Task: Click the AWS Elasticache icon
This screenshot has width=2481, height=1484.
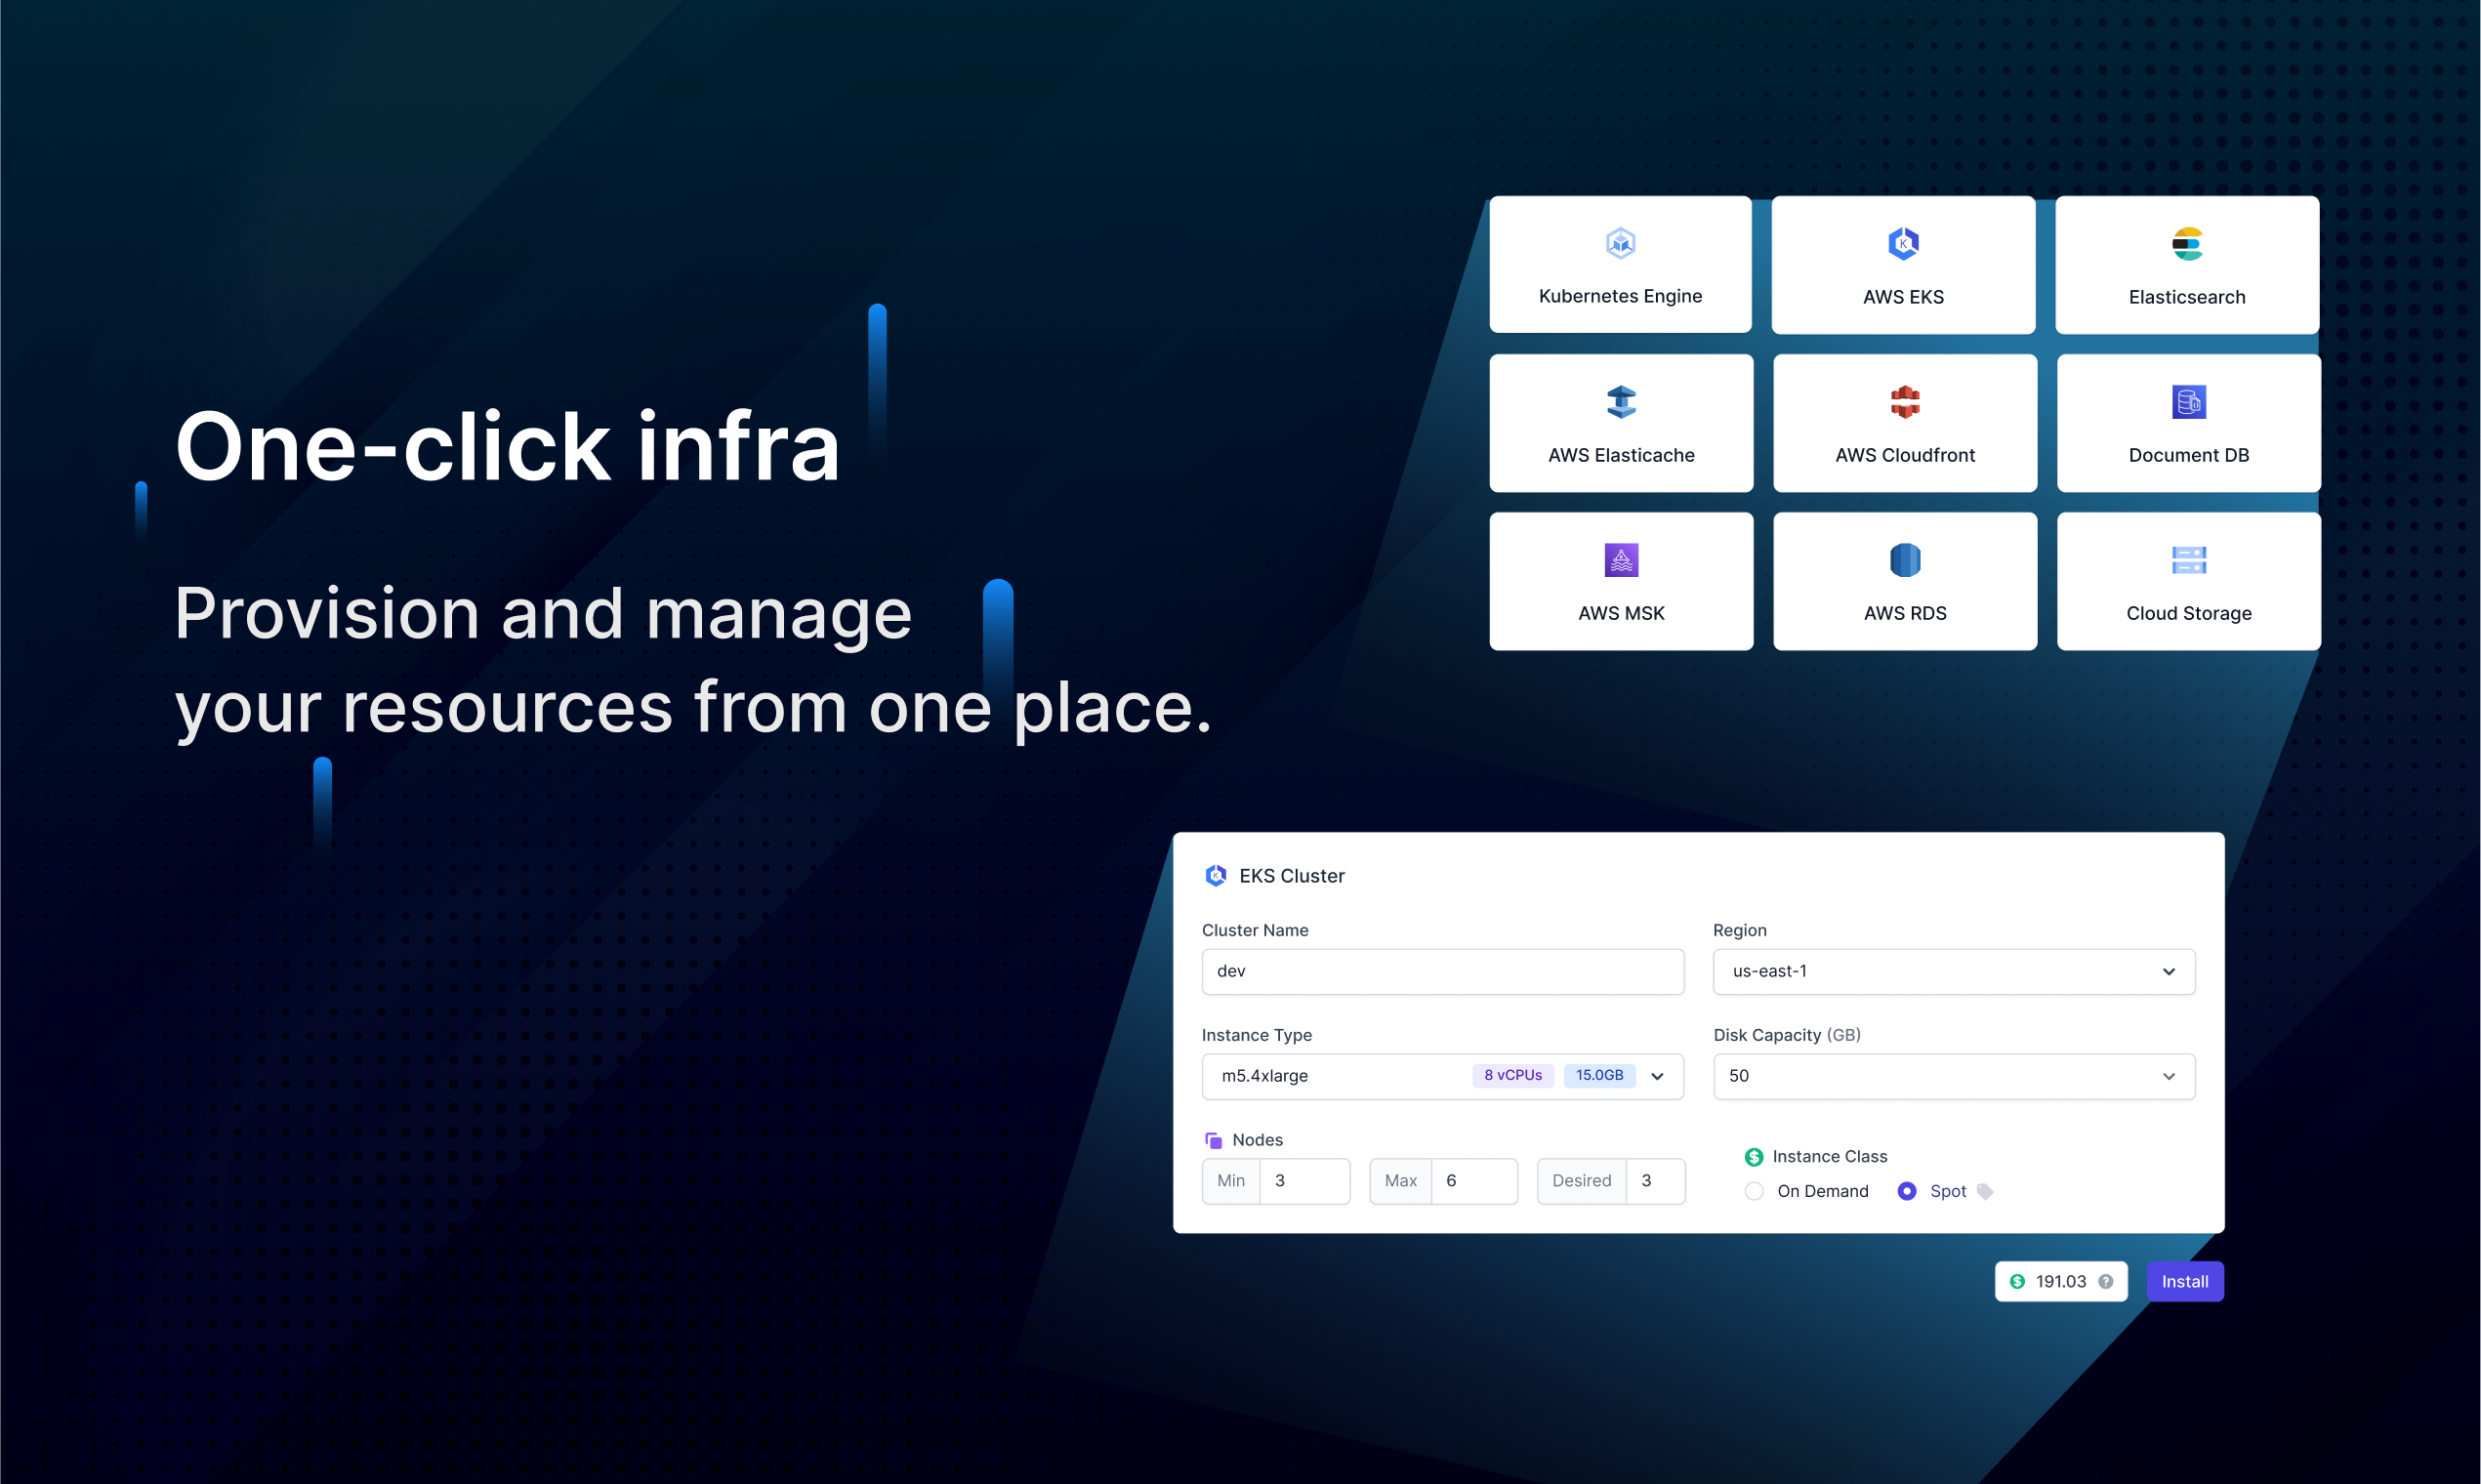Action: click(1621, 401)
